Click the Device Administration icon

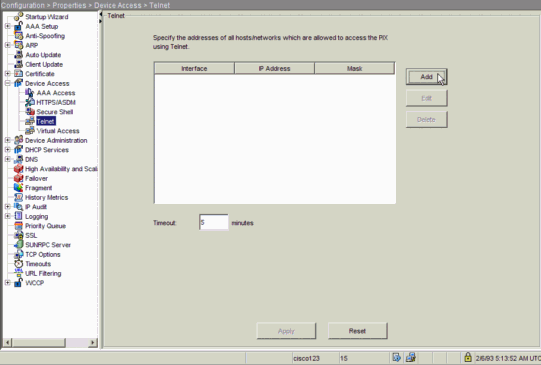tap(19, 140)
